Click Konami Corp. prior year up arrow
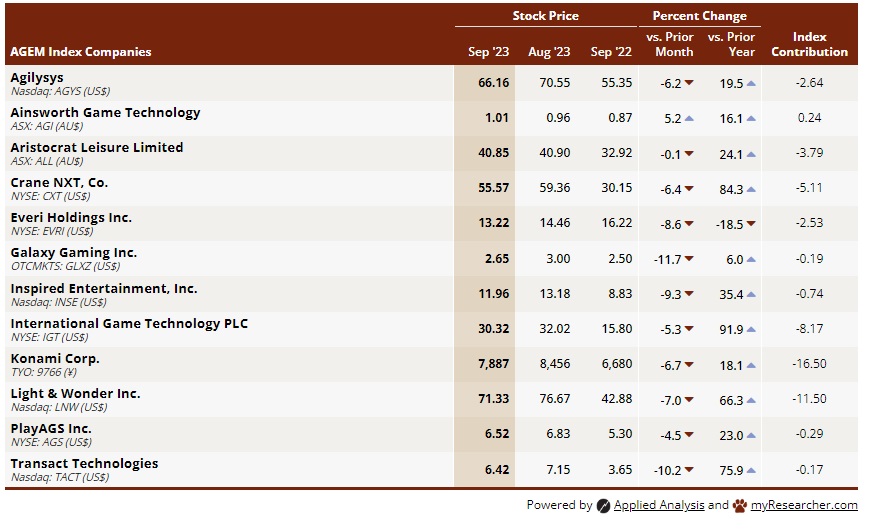This screenshot has height=529, width=869. click(x=751, y=365)
